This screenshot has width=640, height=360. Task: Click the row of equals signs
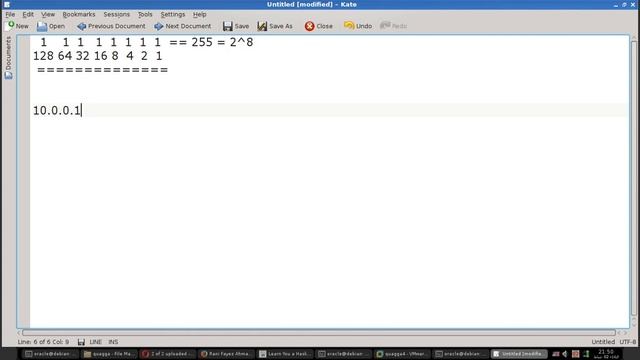tap(102, 70)
